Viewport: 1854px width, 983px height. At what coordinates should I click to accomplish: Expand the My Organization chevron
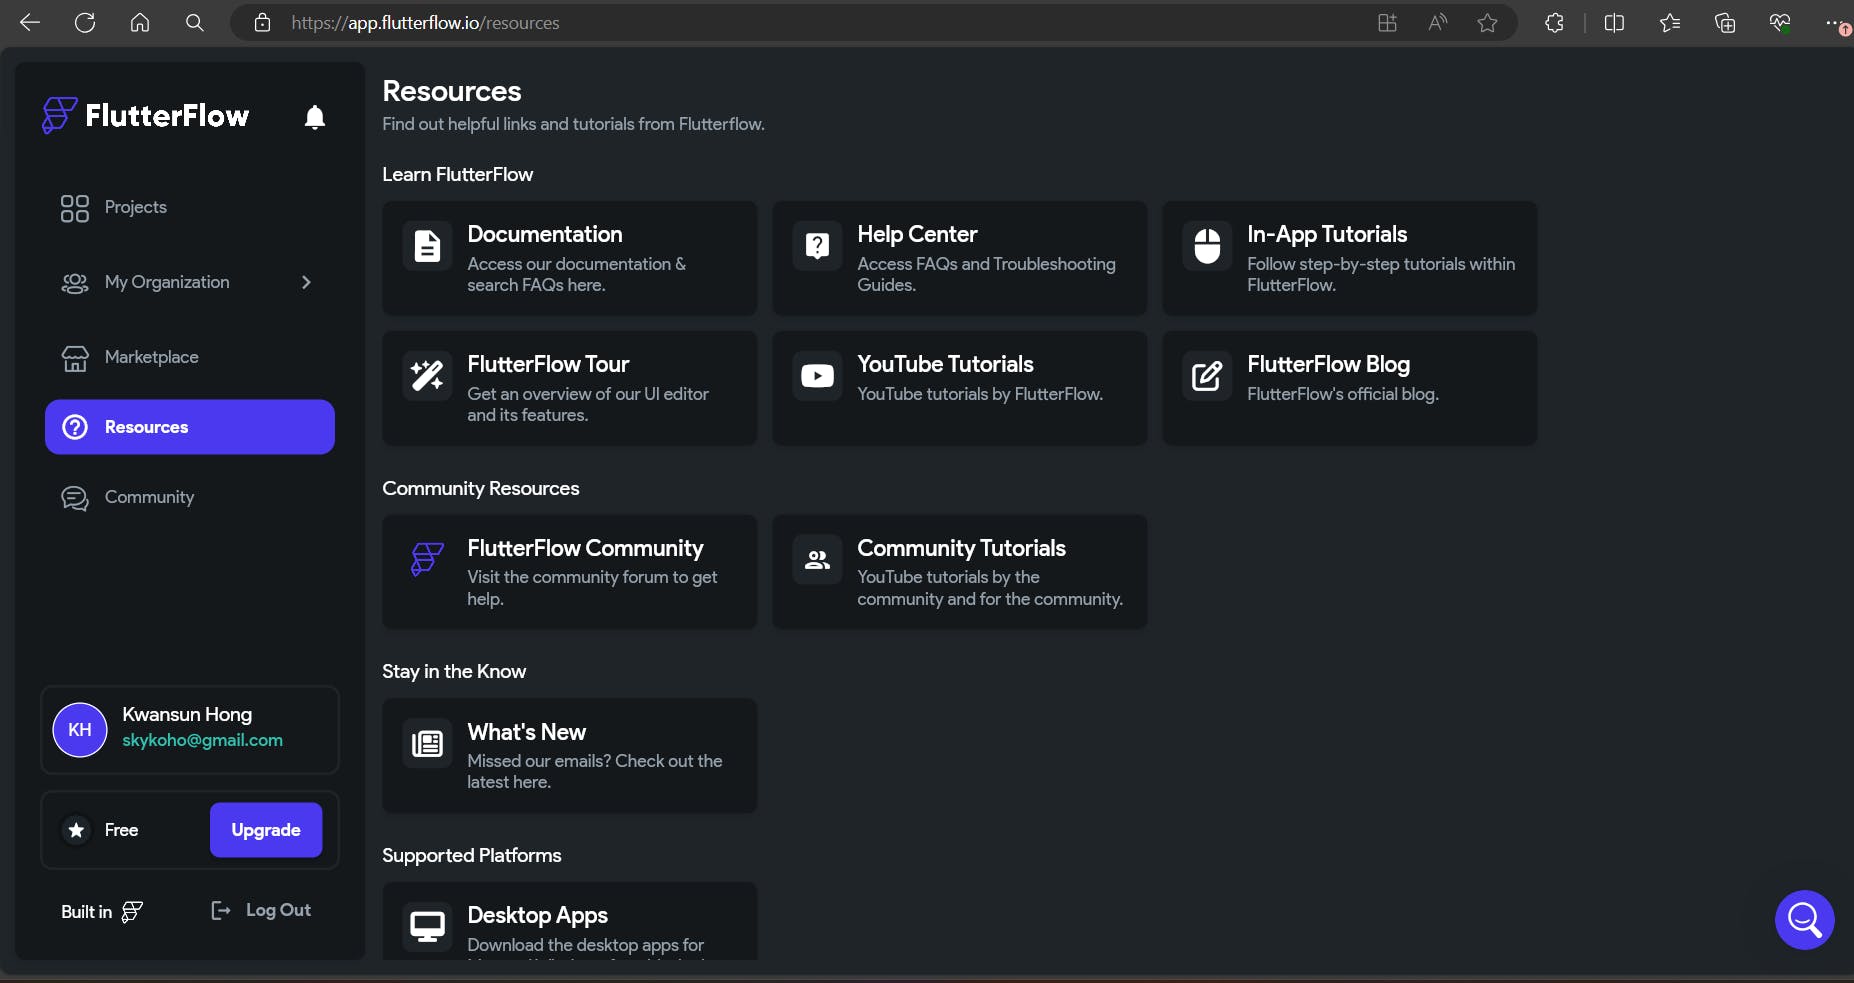pos(306,282)
